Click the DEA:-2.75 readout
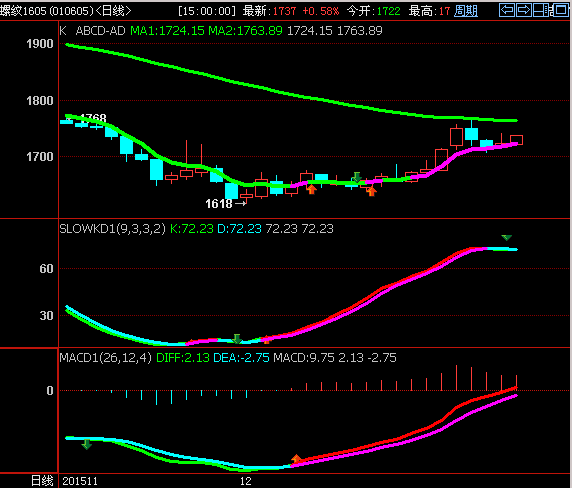Screen dimensions: 572x488 tap(241, 357)
